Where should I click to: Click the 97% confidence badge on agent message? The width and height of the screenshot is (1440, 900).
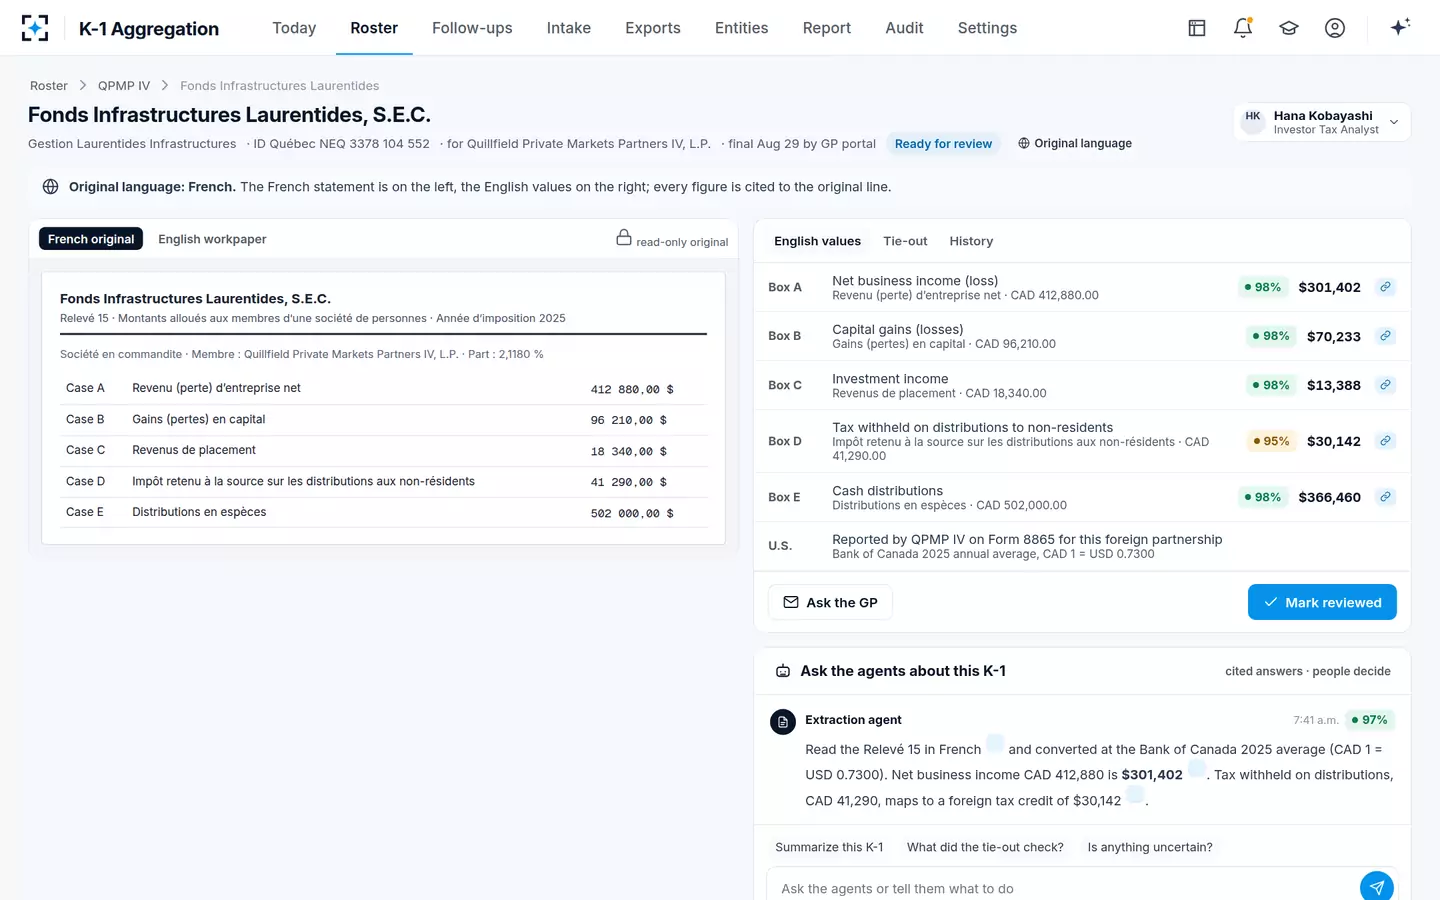[1369, 720]
